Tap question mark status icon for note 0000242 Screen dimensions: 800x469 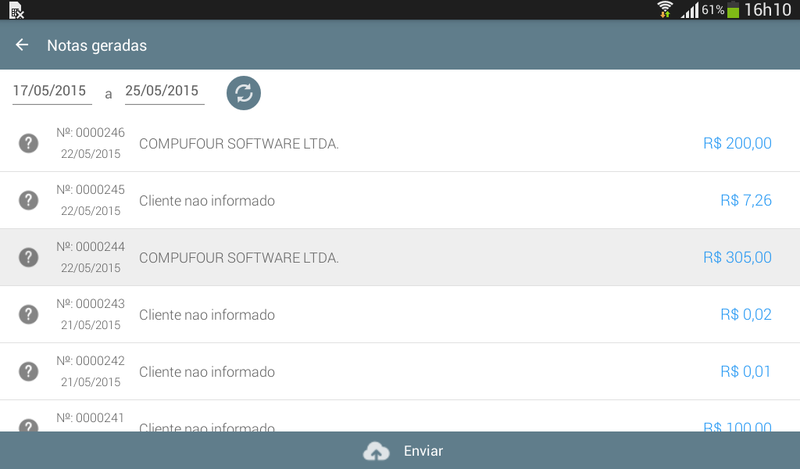29,371
